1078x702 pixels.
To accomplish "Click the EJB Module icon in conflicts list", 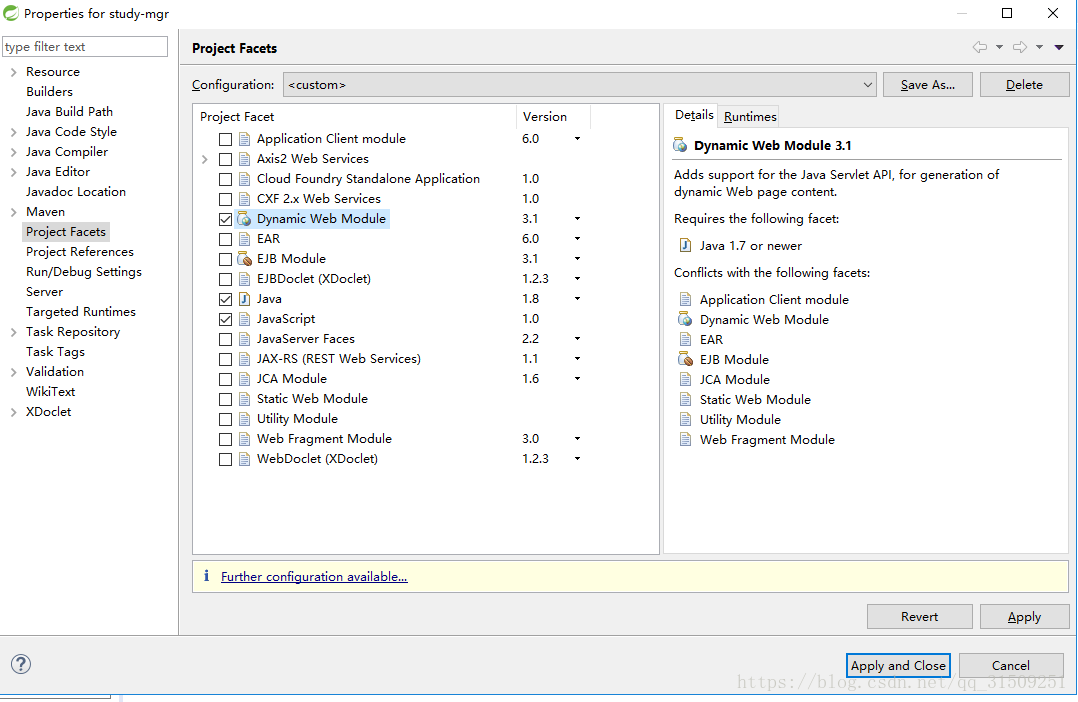I will click(685, 359).
